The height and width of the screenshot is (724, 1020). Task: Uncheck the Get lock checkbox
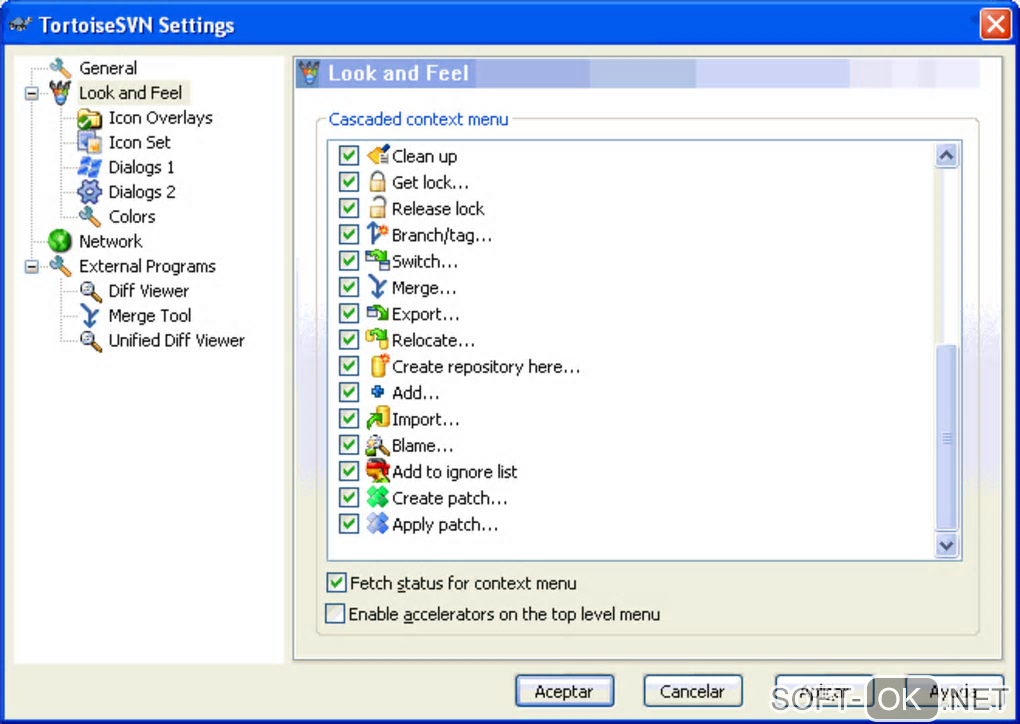coord(349,181)
